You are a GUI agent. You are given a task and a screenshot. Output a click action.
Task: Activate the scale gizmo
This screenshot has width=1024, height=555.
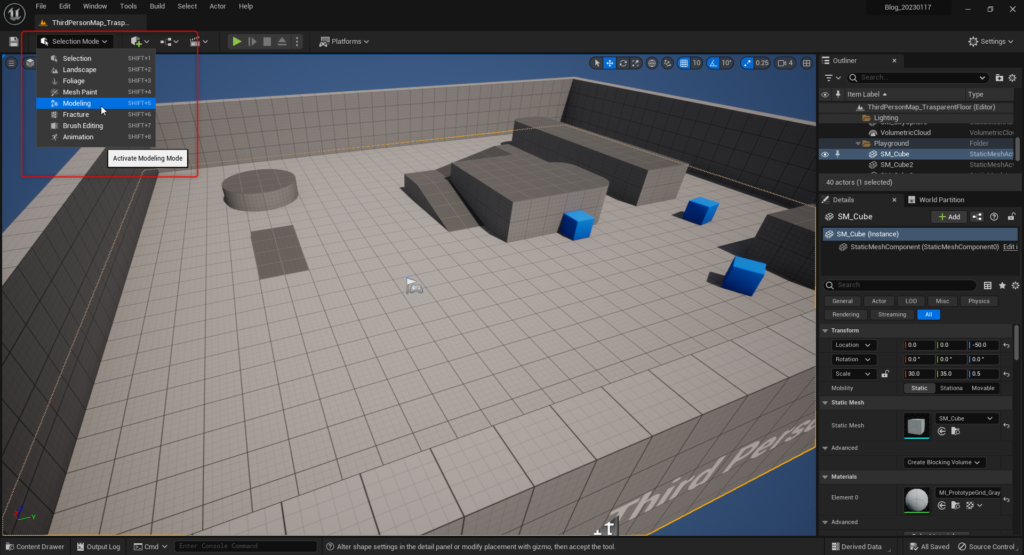tap(635, 63)
